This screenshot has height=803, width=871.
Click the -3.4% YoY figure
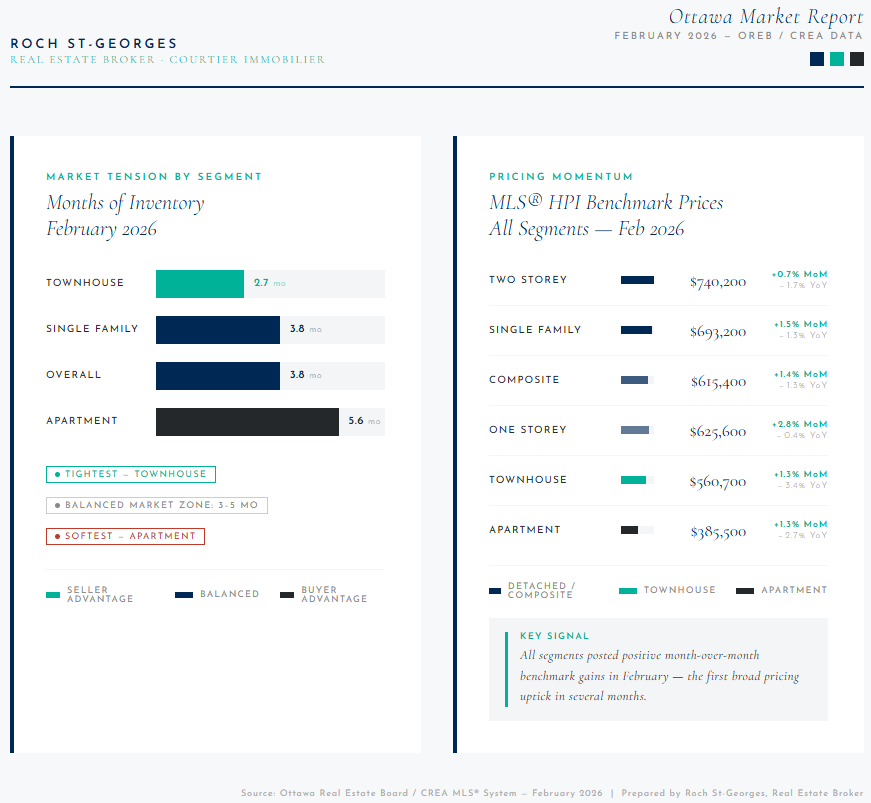[x=803, y=485]
